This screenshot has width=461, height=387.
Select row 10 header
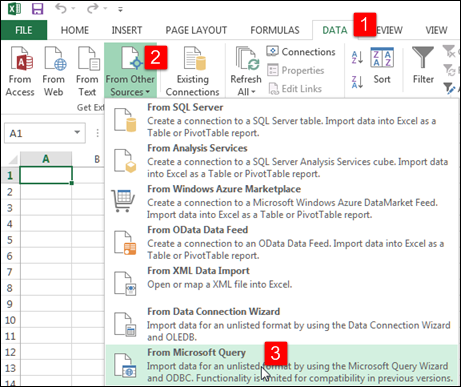pos(10,320)
